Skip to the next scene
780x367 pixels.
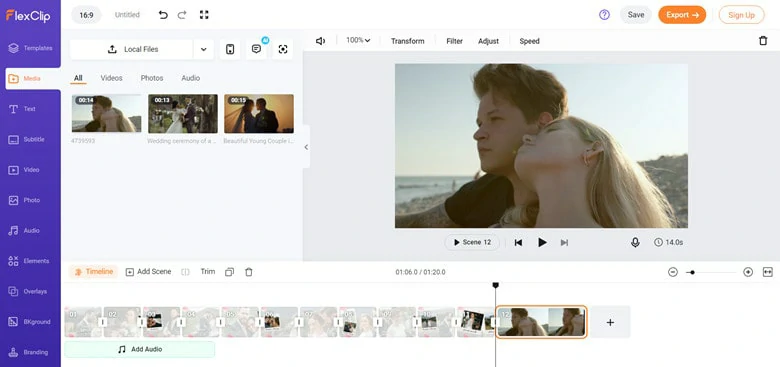[x=564, y=243]
